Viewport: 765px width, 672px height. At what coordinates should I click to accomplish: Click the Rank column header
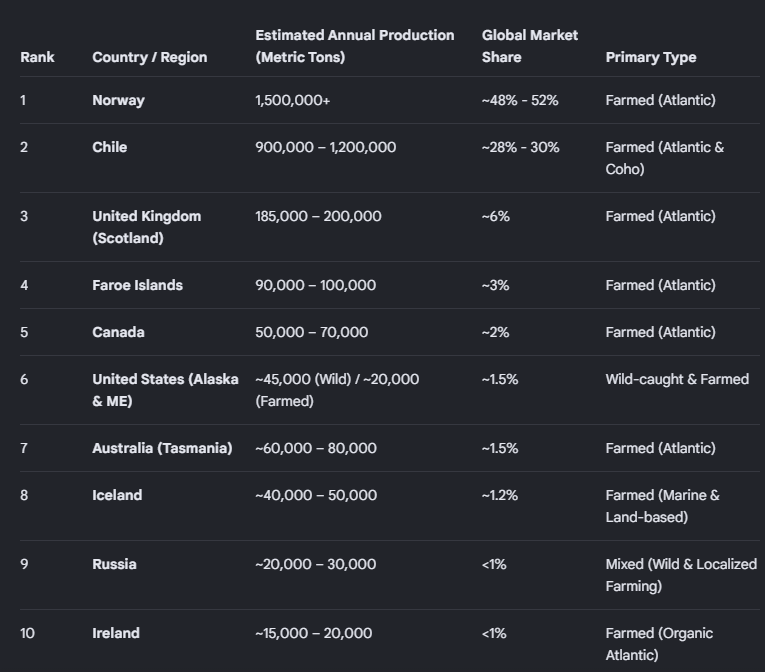(37, 57)
